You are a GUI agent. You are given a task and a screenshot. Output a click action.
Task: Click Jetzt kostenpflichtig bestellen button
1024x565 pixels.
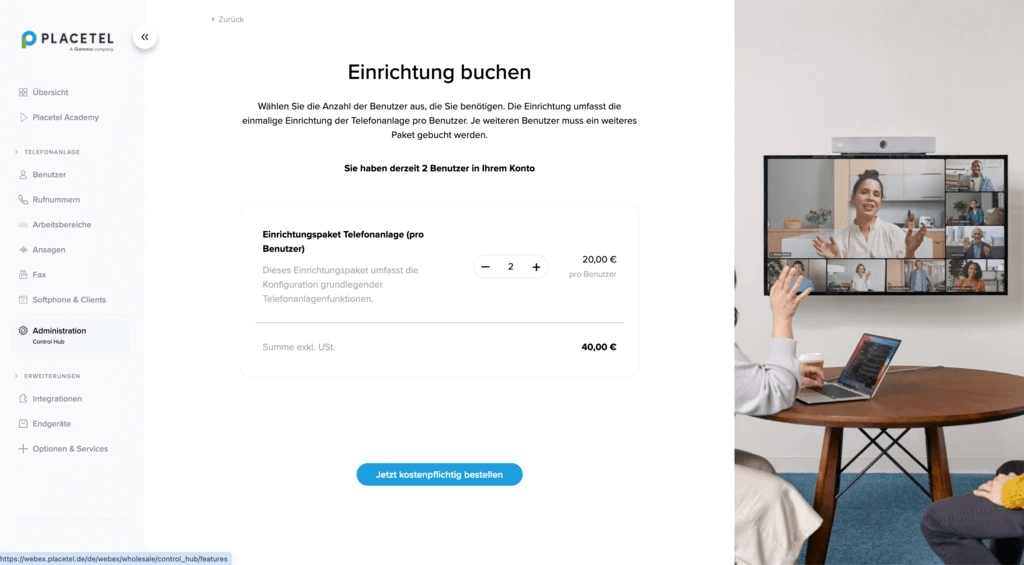[x=440, y=475]
